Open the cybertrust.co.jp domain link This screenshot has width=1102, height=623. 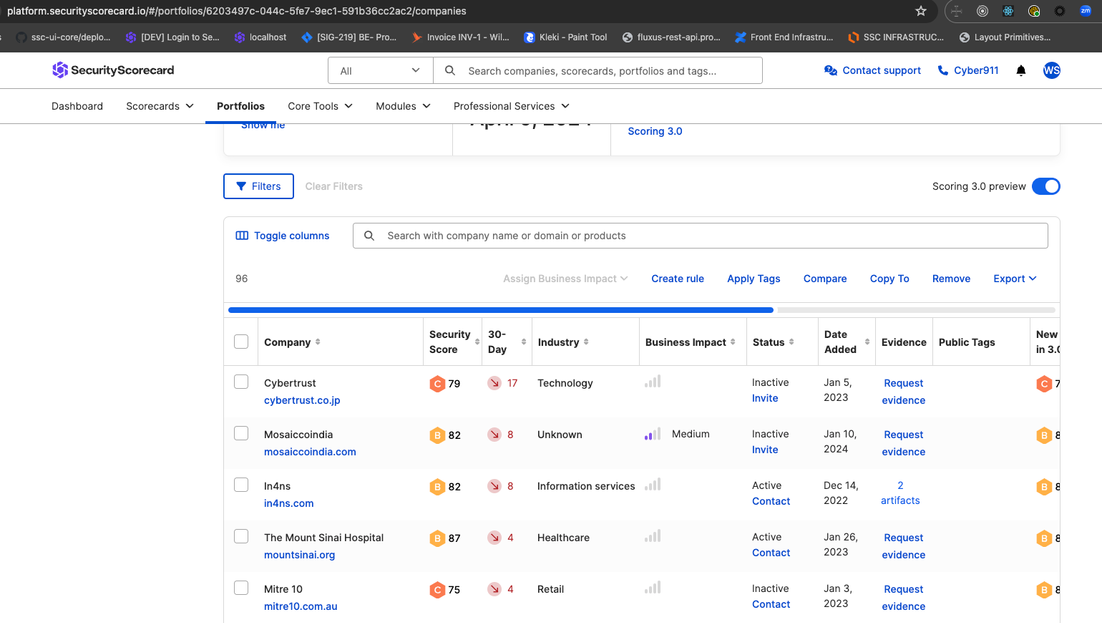pos(302,400)
